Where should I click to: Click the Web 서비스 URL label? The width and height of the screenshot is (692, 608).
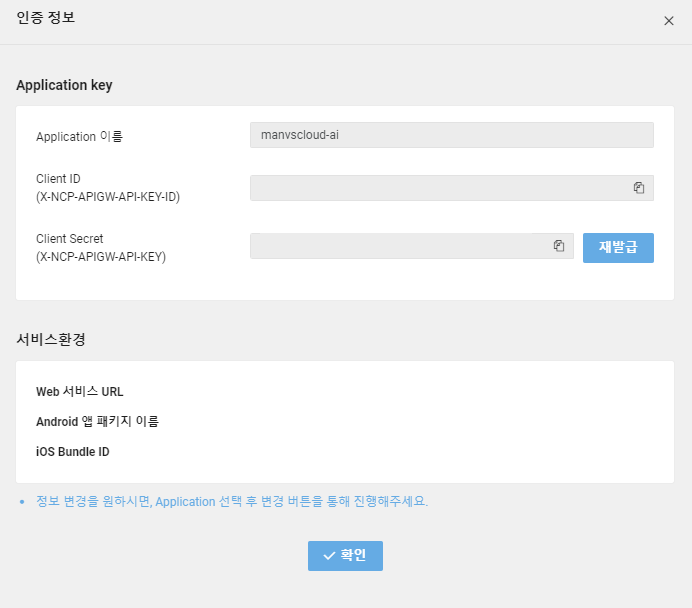[80, 392]
